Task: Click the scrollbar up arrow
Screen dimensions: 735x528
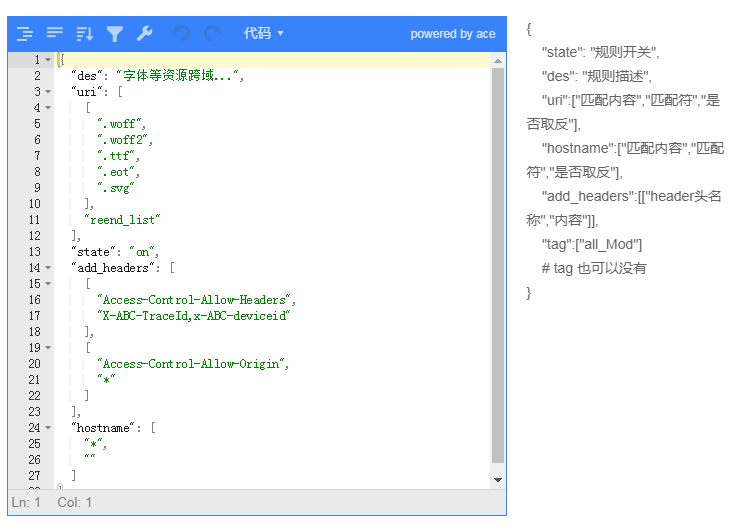Action: click(x=498, y=60)
